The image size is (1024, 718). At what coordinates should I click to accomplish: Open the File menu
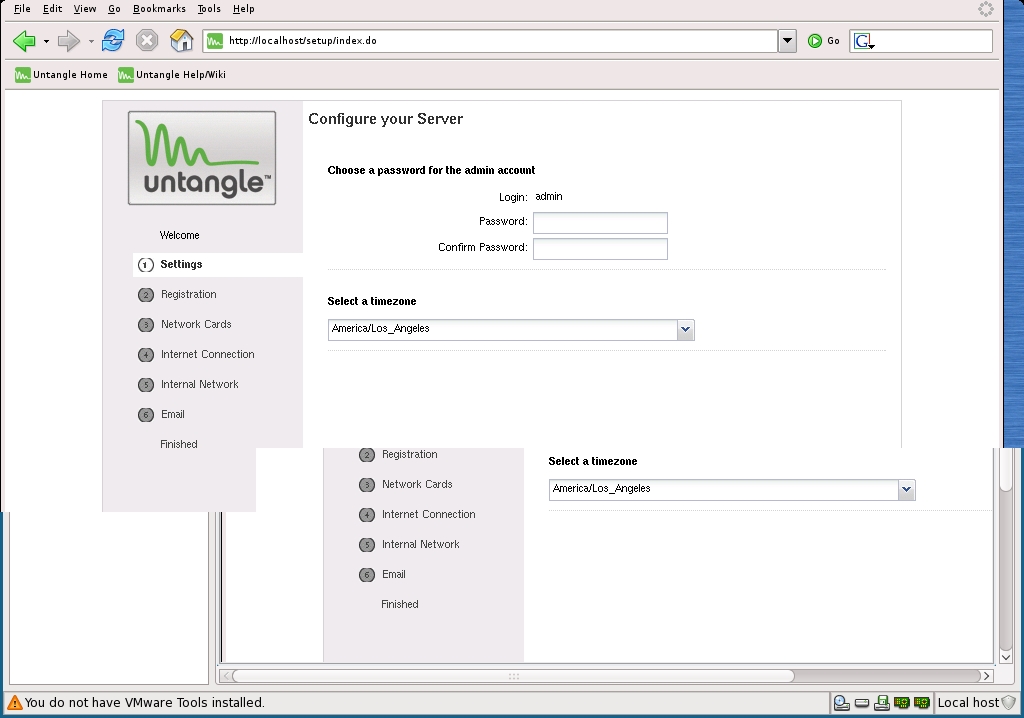pyautogui.click(x=22, y=8)
